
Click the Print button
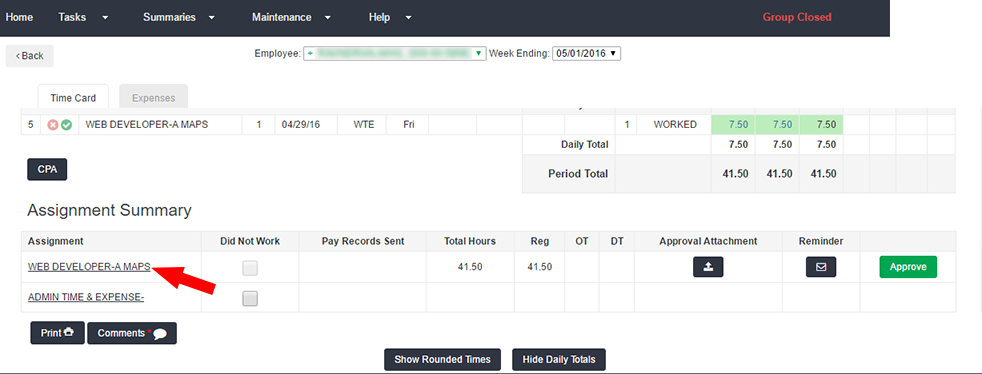click(58, 333)
